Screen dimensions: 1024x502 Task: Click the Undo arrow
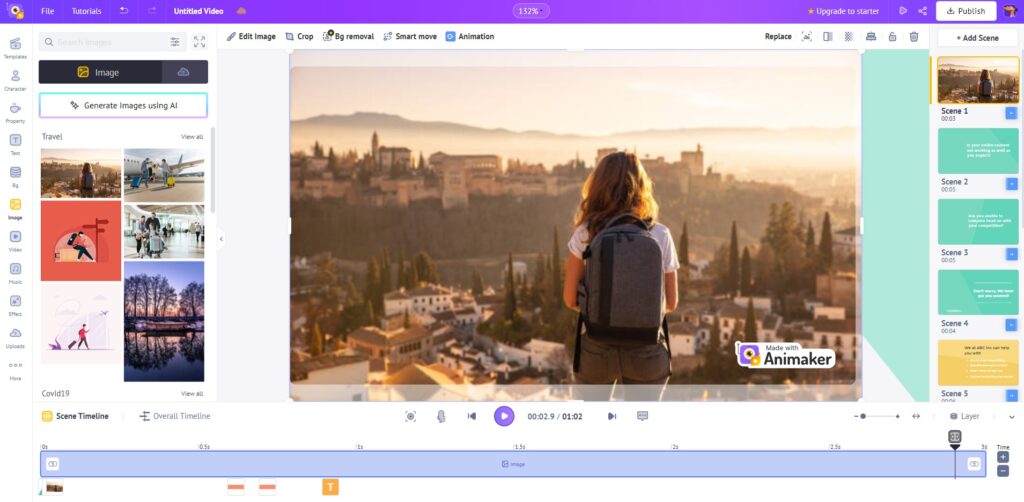[x=124, y=11]
